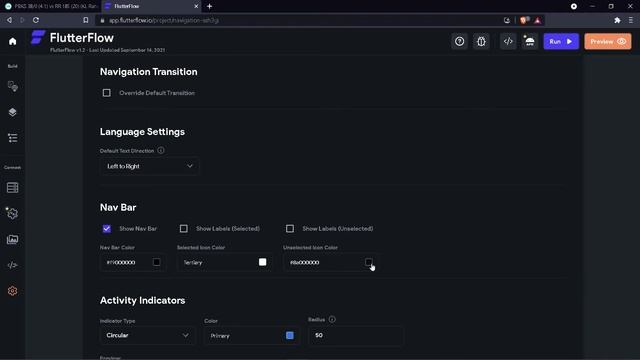Uncheck the Show Nav Bar checkbox
This screenshot has height=360, width=640.
[x=107, y=229]
